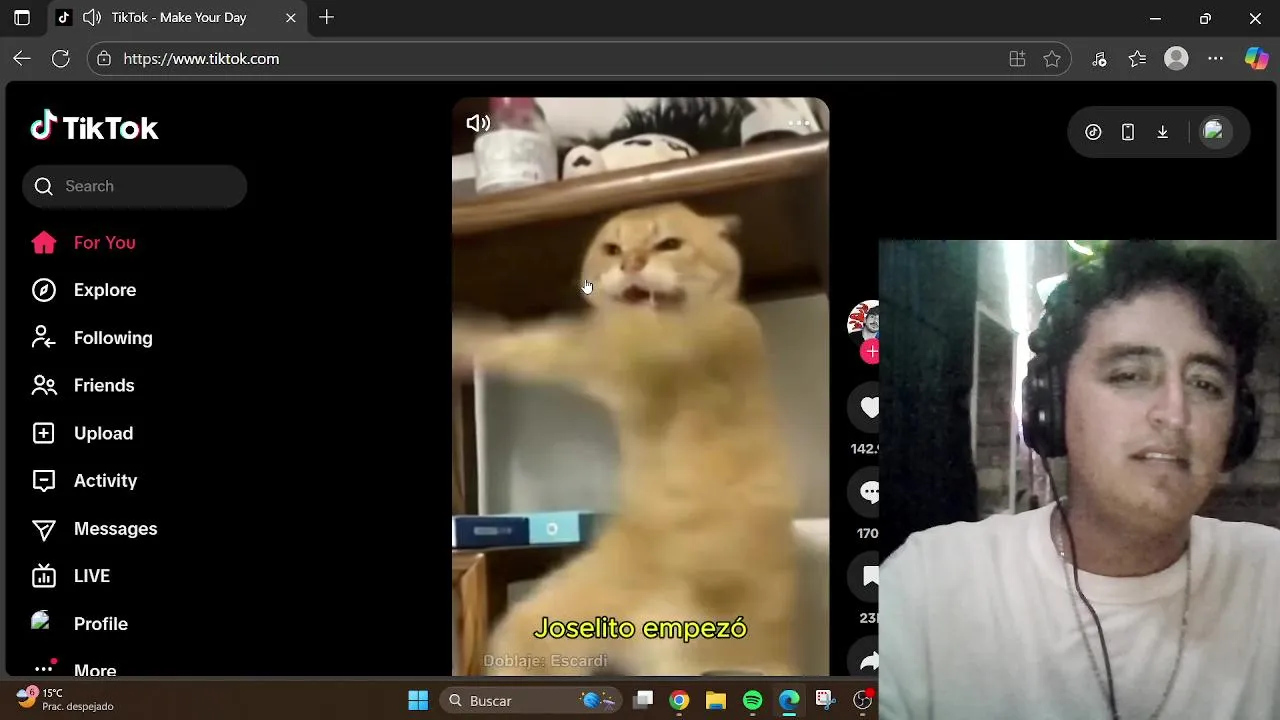Open a new browser tab
Viewport: 1280px width, 720px height.
click(326, 17)
